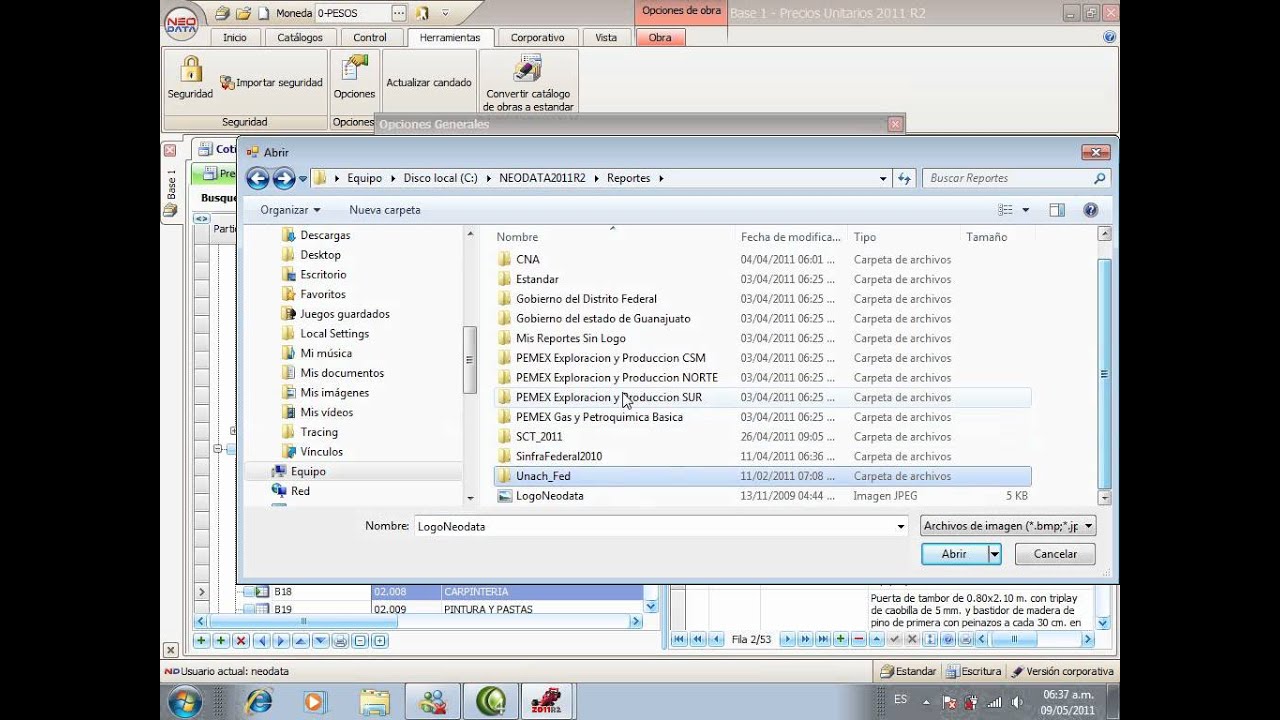Toggle the preview pane in Abrir dialog
Viewport: 1280px width, 720px height.
coord(1057,210)
